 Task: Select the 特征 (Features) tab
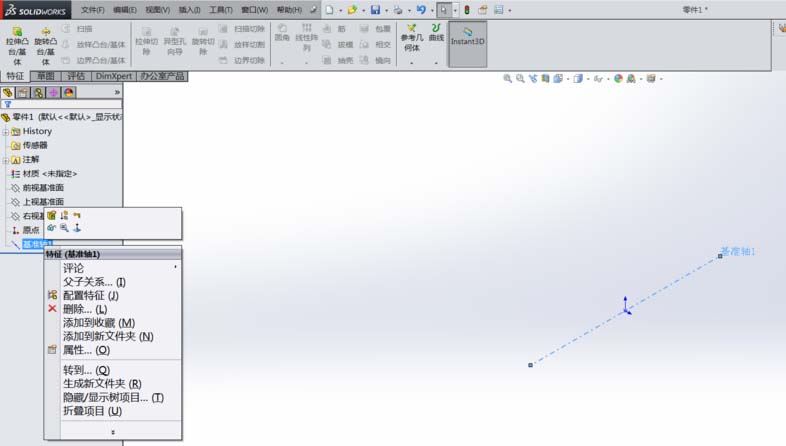15,76
